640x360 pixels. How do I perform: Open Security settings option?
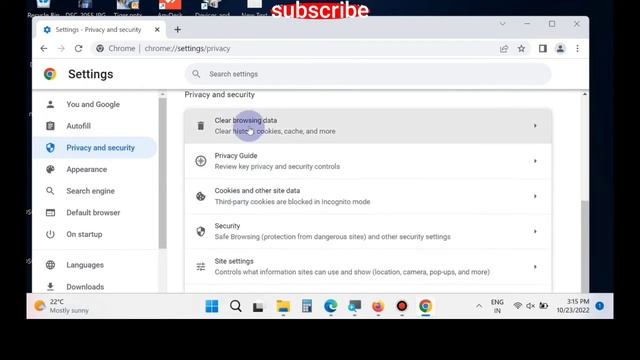[x=368, y=231]
